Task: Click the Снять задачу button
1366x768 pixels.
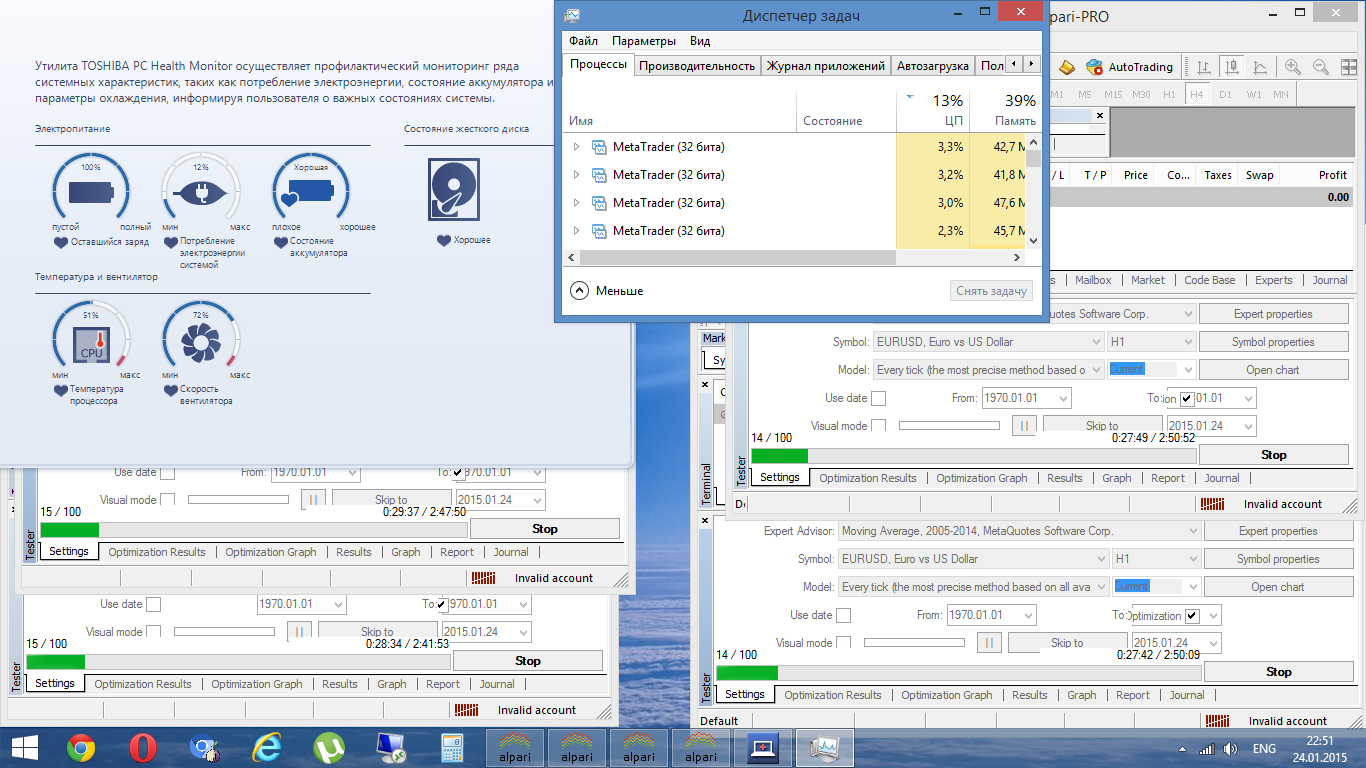Action: click(991, 291)
